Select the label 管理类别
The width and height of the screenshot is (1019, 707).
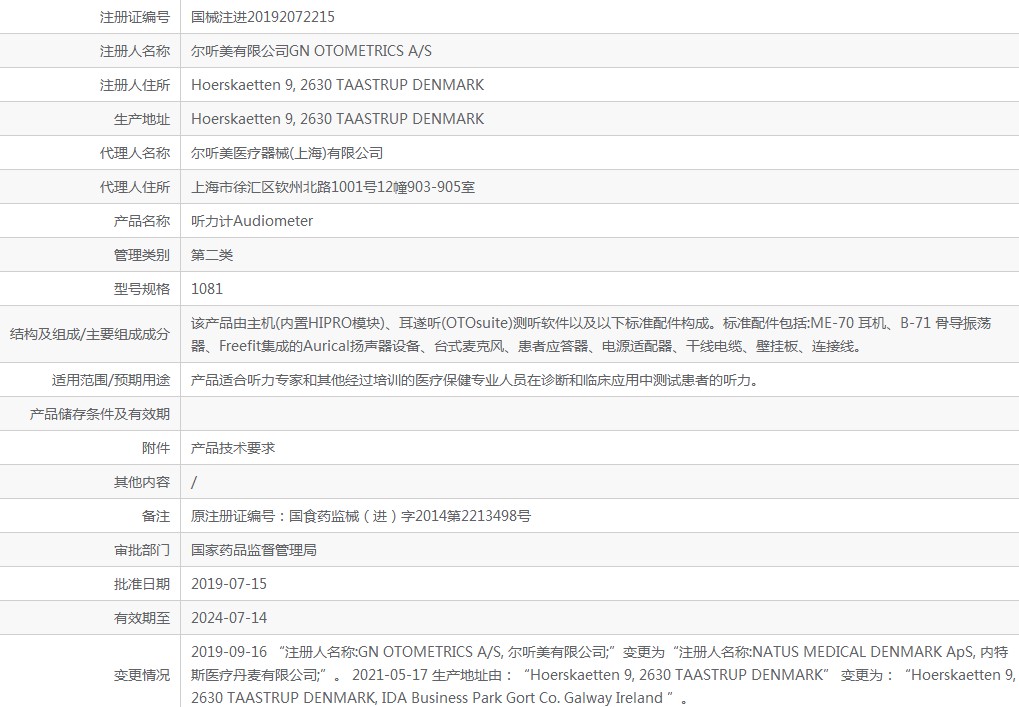pyautogui.click(x=142, y=255)
